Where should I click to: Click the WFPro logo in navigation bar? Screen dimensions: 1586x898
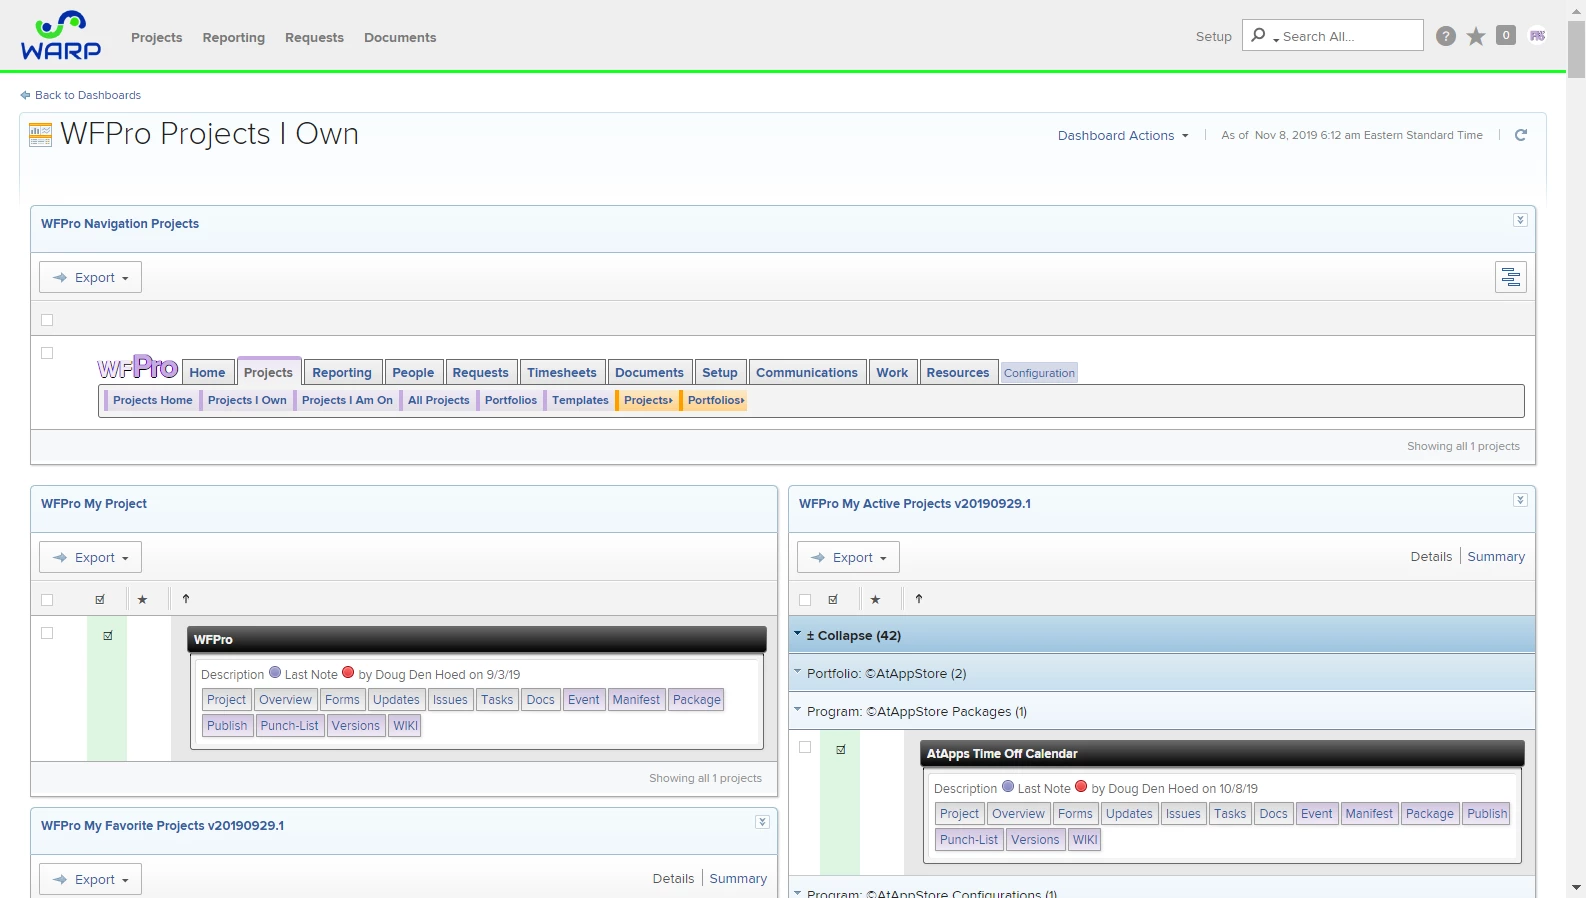[138, 367]
